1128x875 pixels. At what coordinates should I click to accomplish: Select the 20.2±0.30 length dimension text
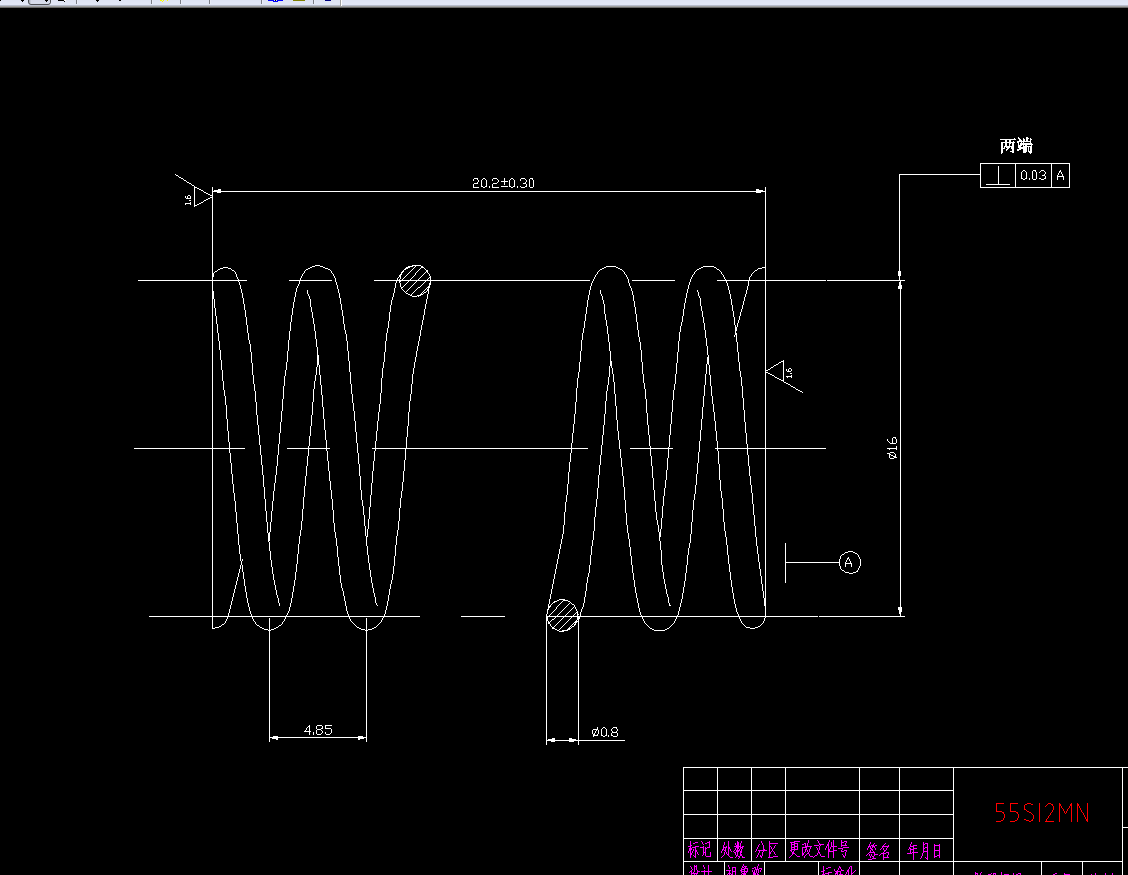tap(503, 183)
